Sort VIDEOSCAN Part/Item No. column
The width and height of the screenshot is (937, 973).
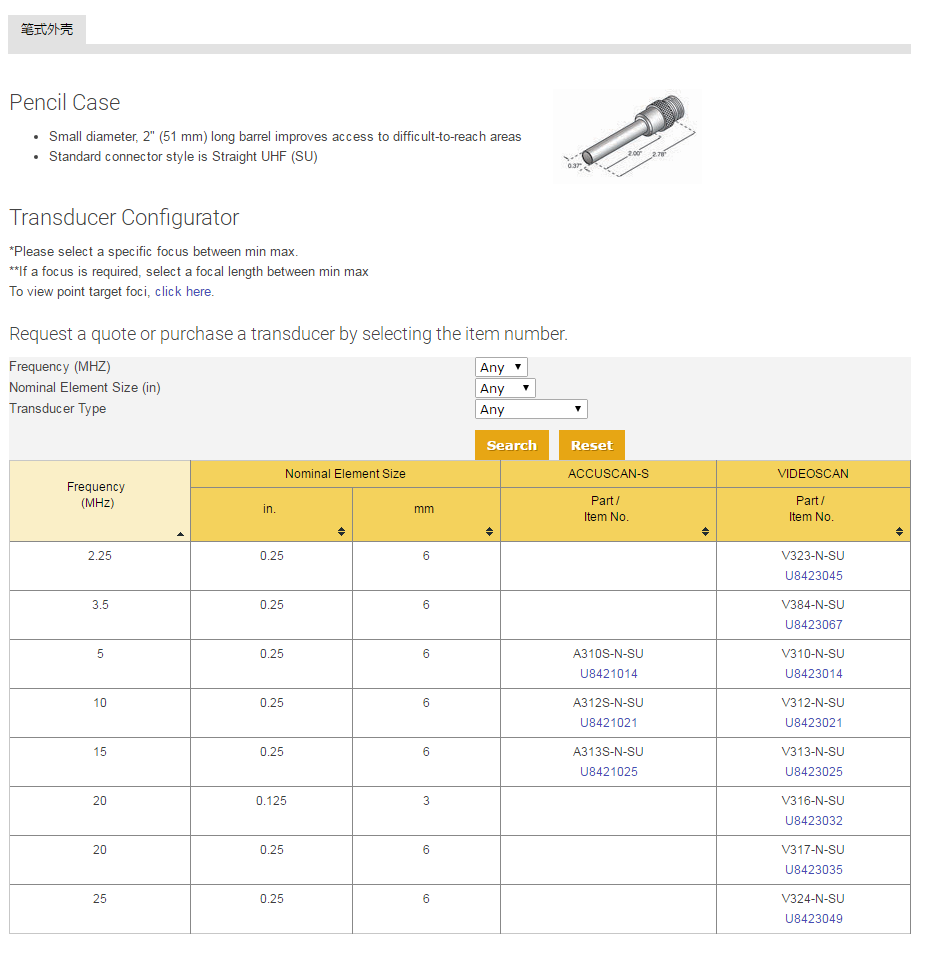[899, 532]
